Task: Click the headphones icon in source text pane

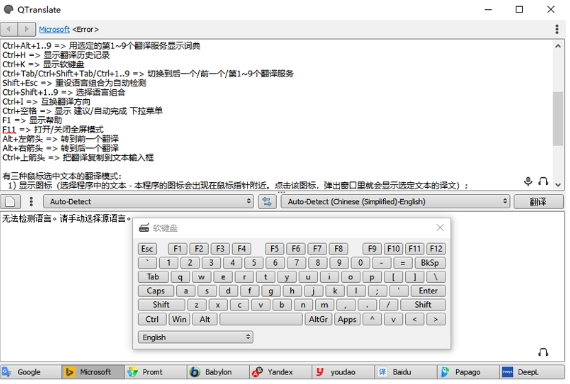Action: tap(543, 181)
